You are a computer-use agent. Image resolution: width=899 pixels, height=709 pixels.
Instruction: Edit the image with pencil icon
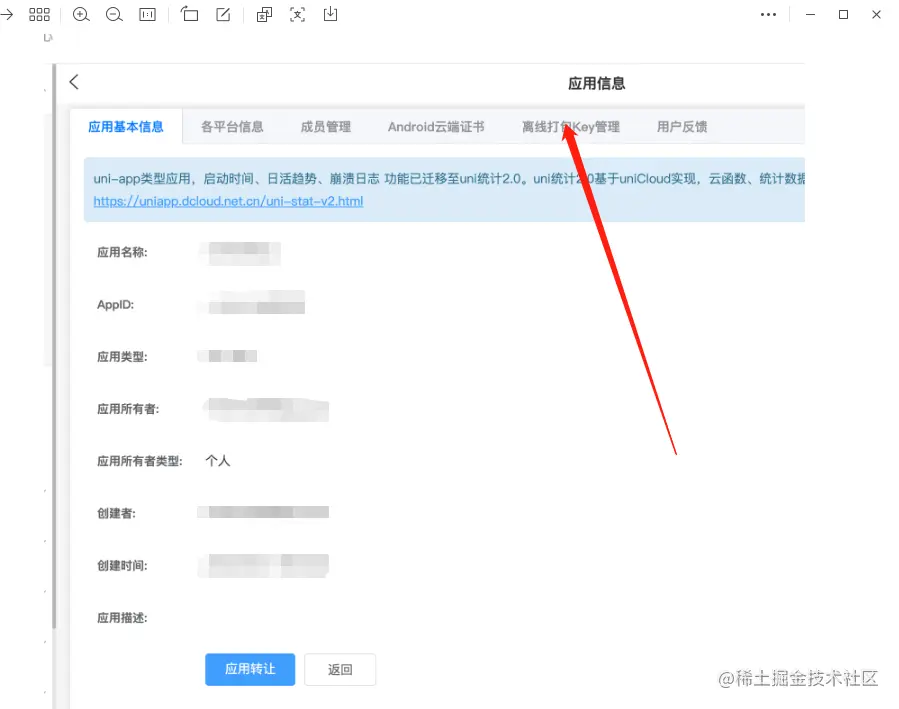pos(223,14)
